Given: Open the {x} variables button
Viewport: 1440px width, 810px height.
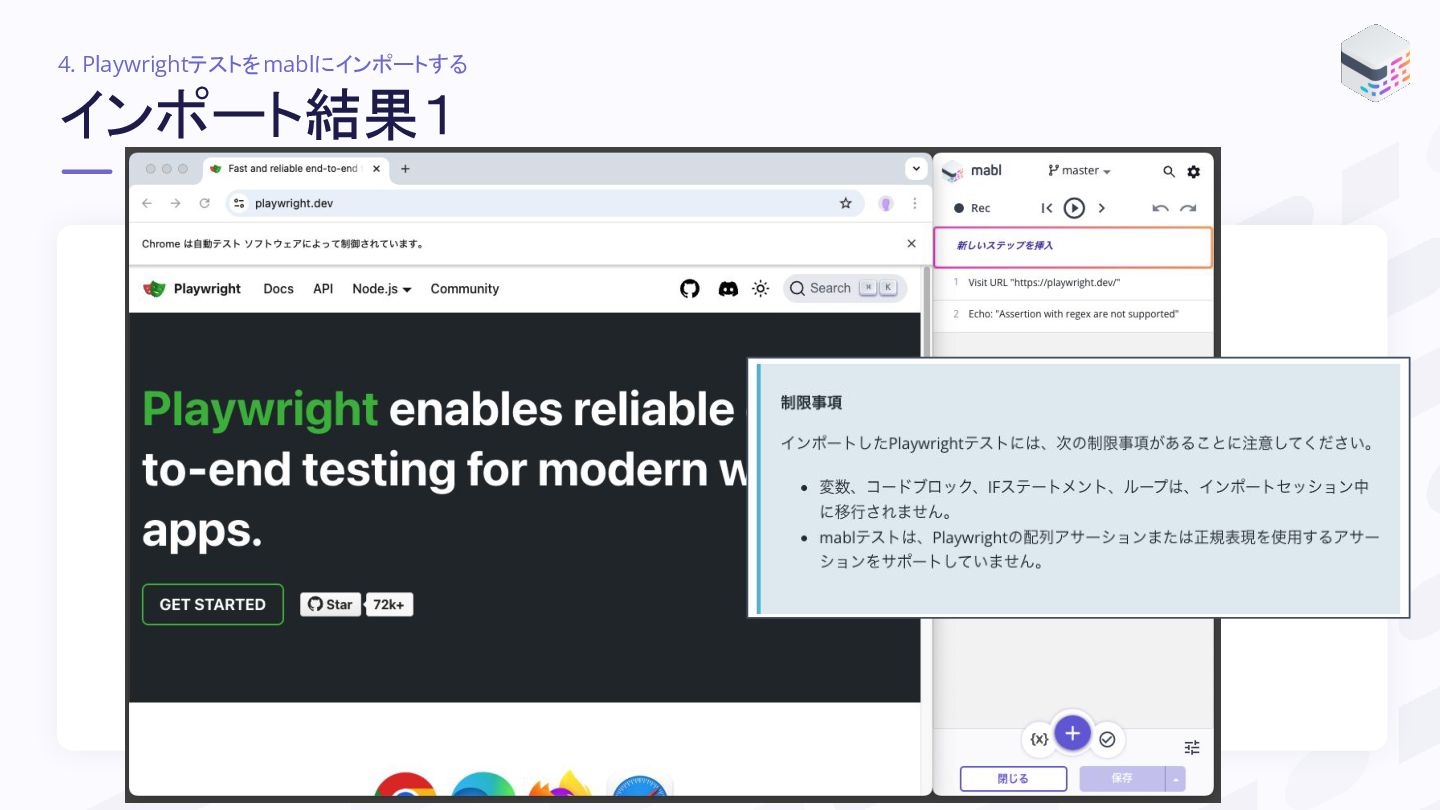Looking at the screenshot, I should coord(1040,739).
